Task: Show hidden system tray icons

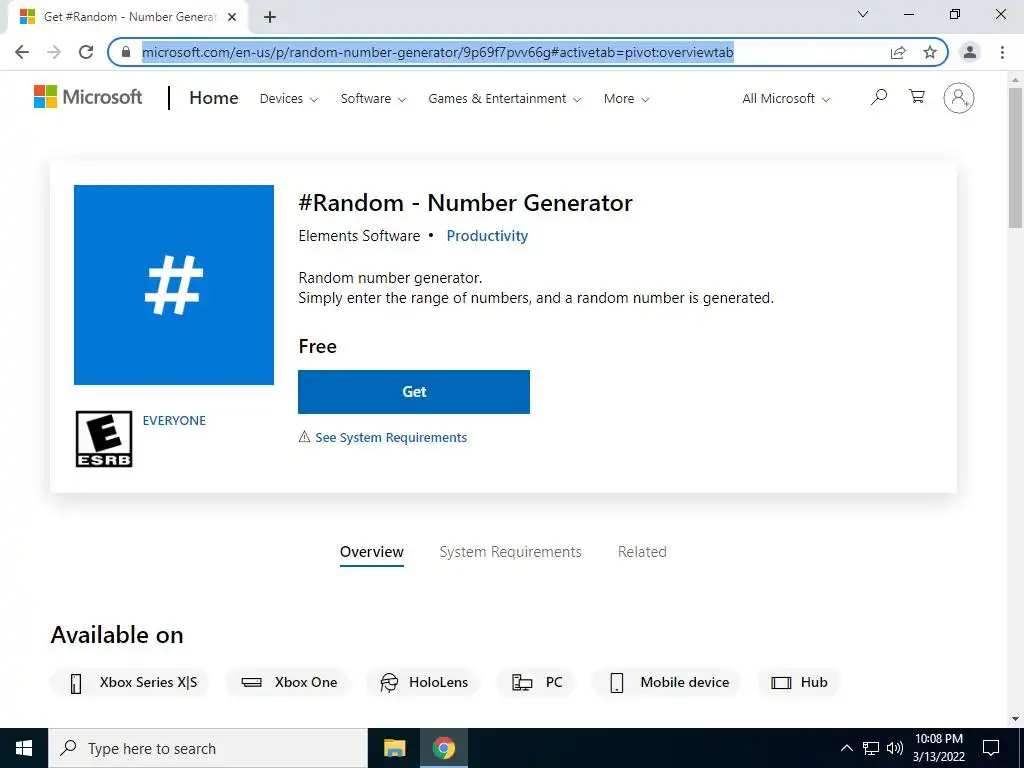Action: click(846, 748)
